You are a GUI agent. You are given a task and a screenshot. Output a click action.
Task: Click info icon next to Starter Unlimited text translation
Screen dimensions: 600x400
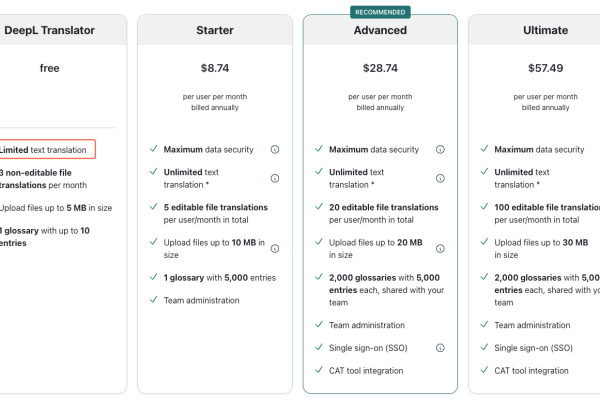[x=275, y=178]
